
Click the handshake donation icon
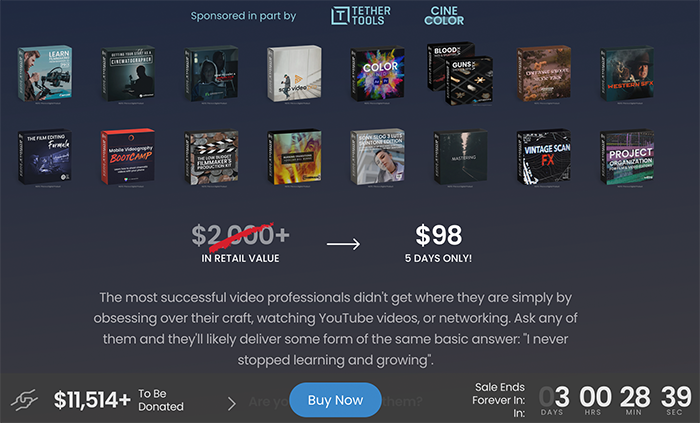[x=24, y=399]
